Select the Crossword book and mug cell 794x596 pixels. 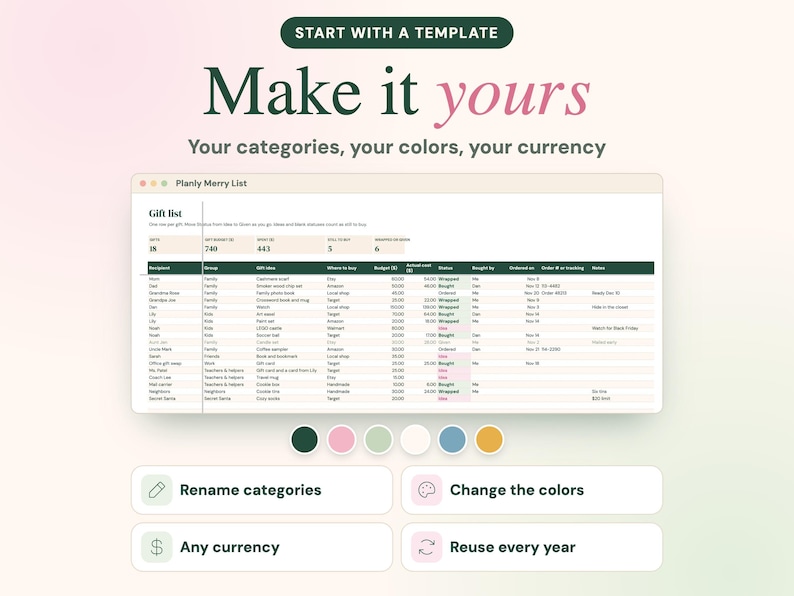tap(282, 300)
